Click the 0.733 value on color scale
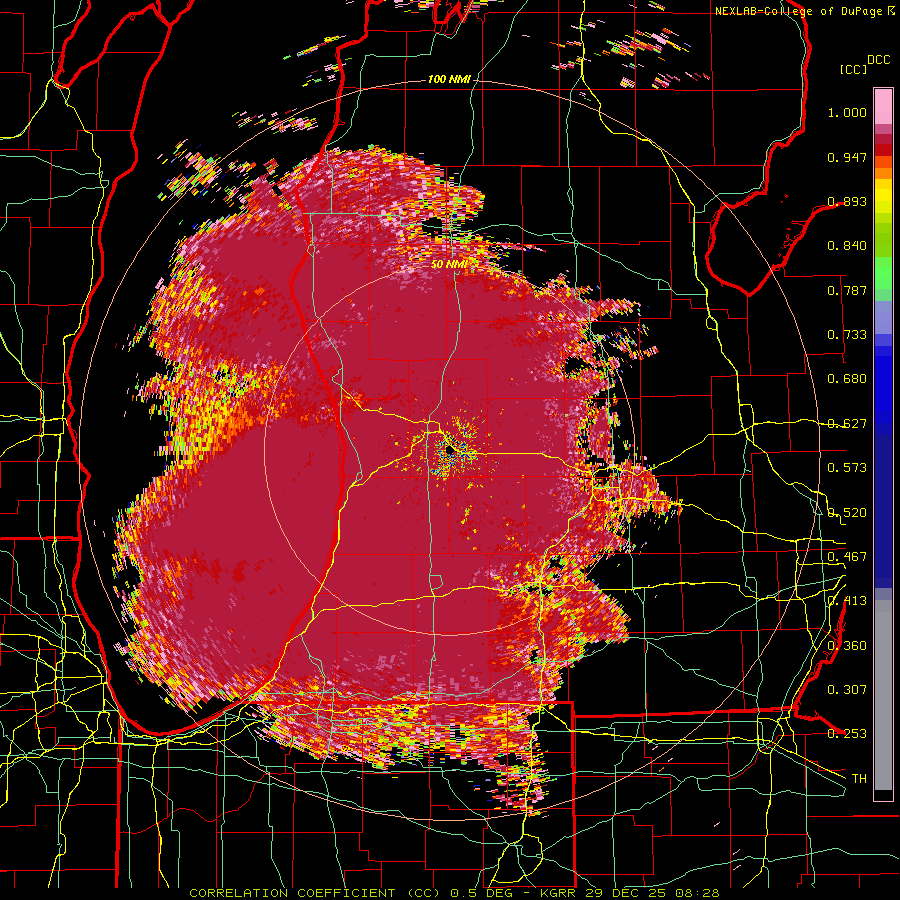Screen dimensions: 900x900 click(847, 335)
